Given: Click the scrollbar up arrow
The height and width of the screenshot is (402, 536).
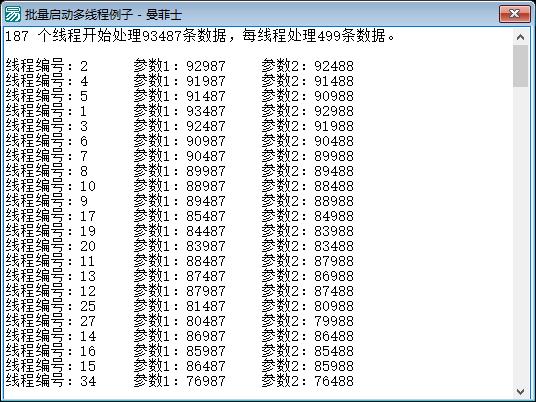Looking at the screenshot, I should point(520,37).
